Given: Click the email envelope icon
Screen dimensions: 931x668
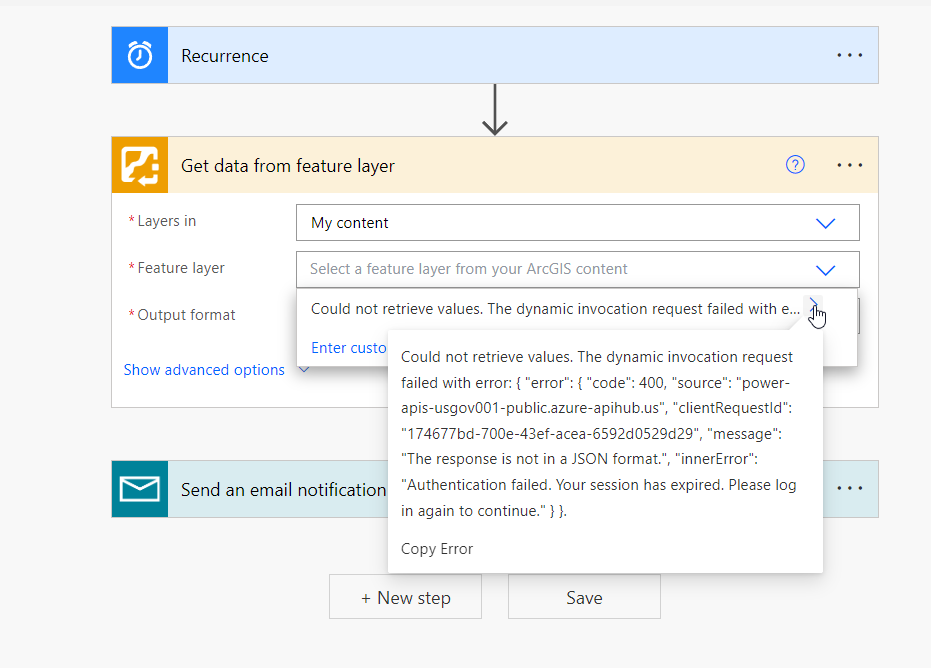Looking at the screenshot, I should pos(140,489).
